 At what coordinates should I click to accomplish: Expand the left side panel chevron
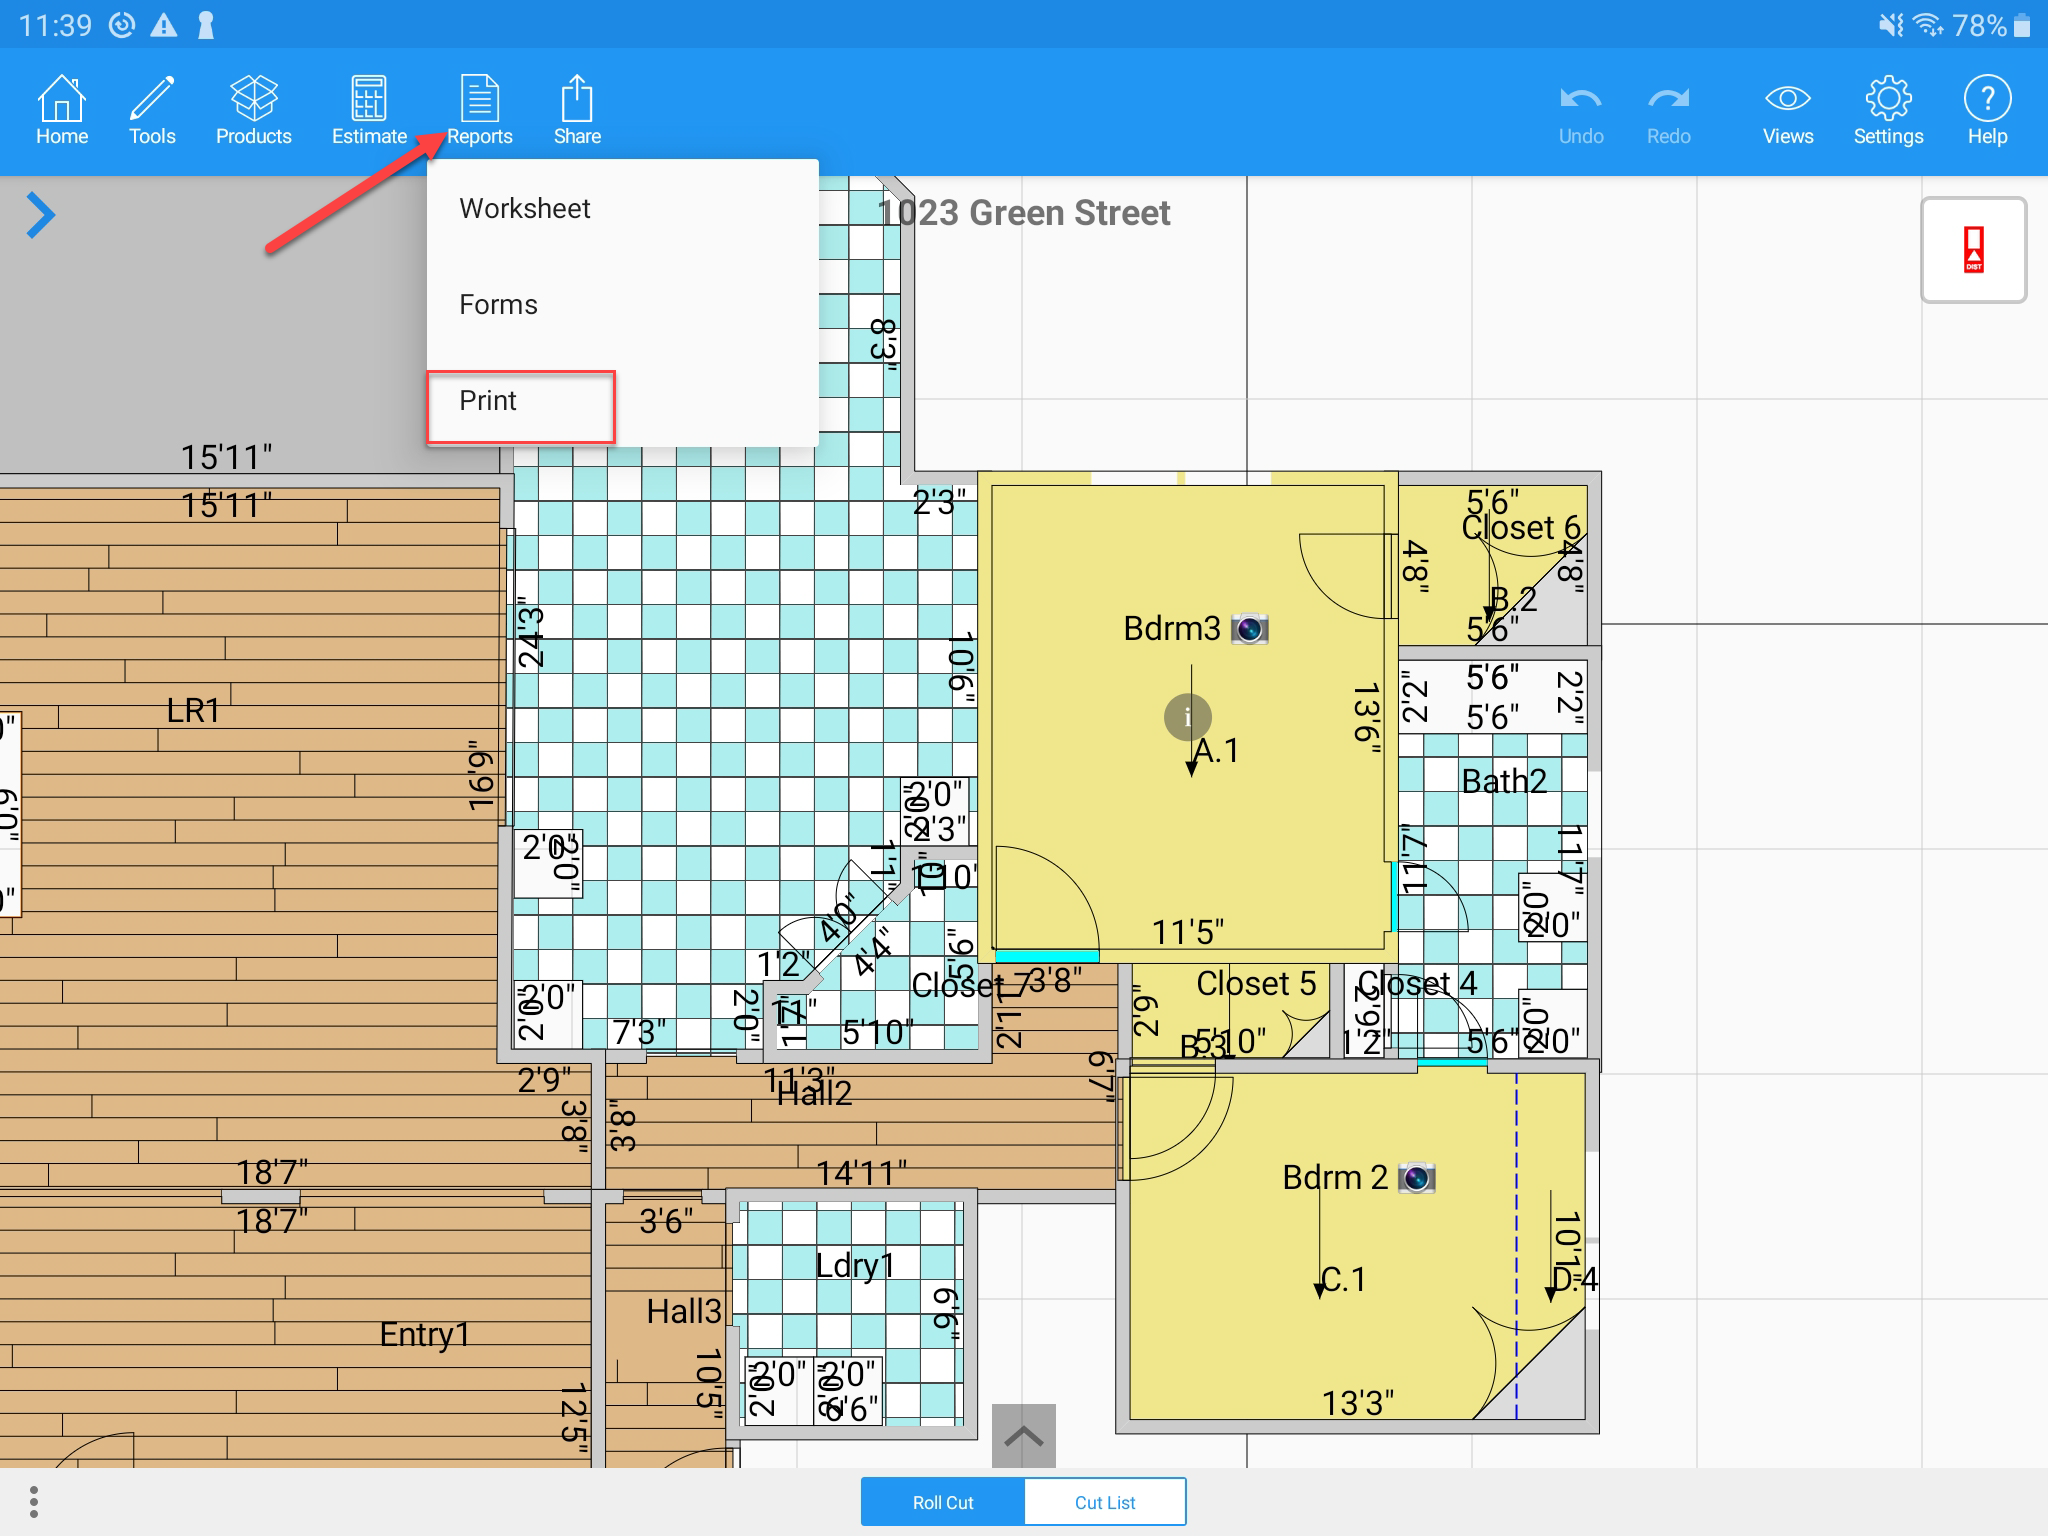point(40,215)
